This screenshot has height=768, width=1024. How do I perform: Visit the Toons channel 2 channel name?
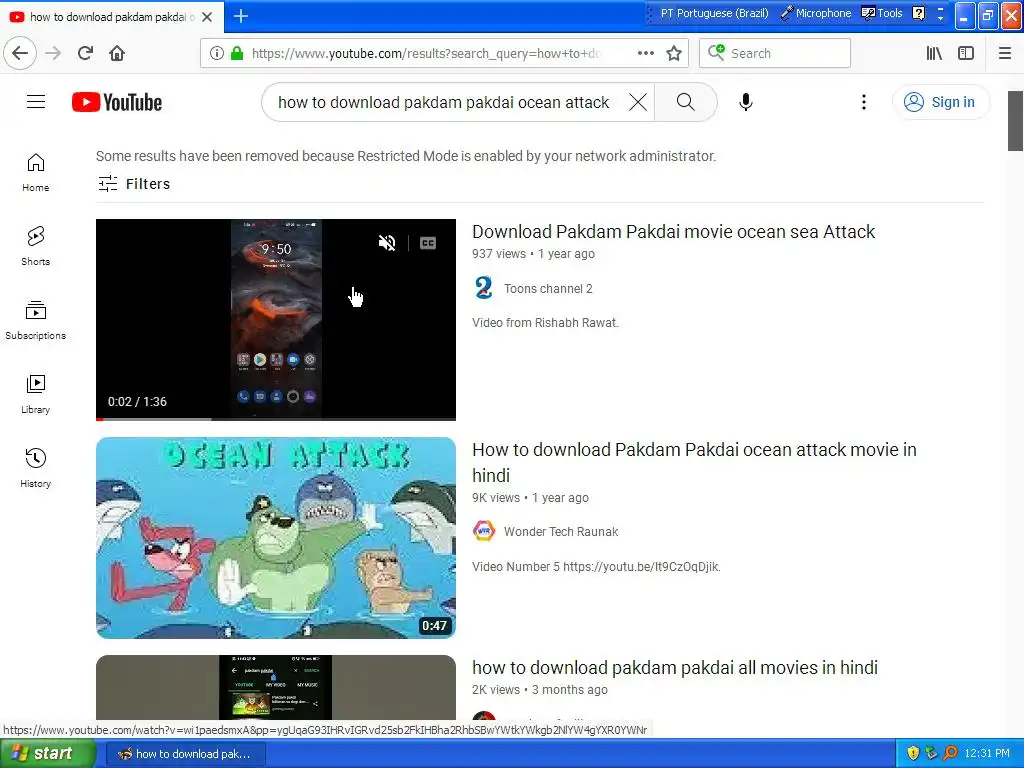point(548,289)
